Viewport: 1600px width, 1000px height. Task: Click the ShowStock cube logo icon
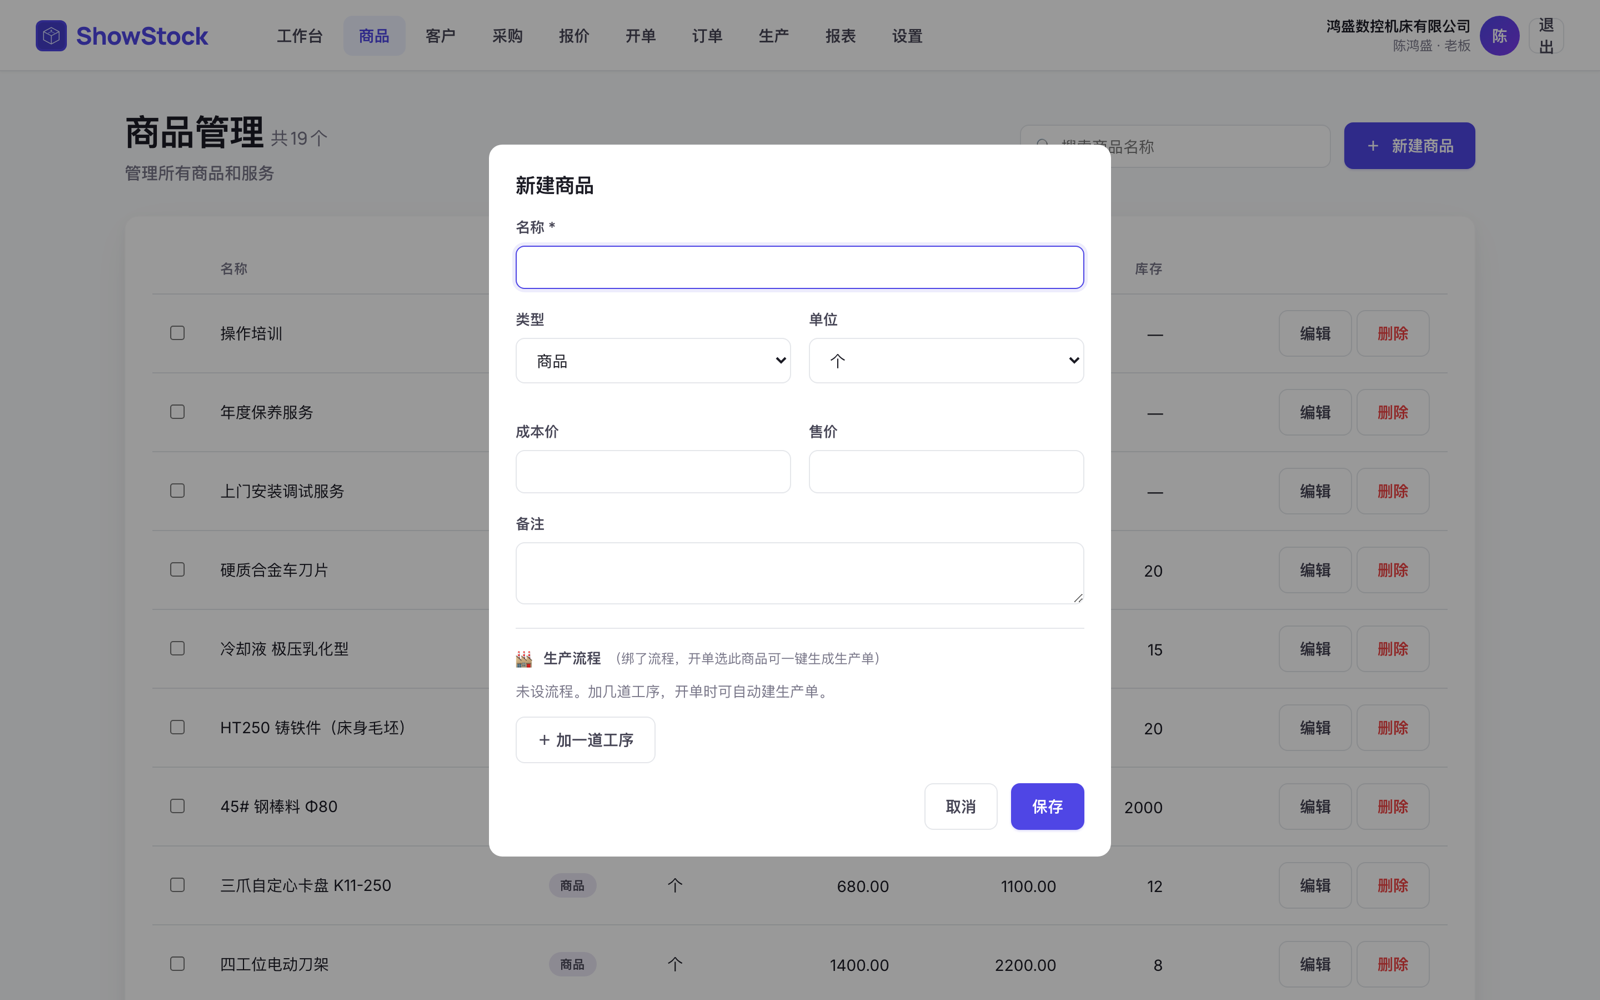51,36
